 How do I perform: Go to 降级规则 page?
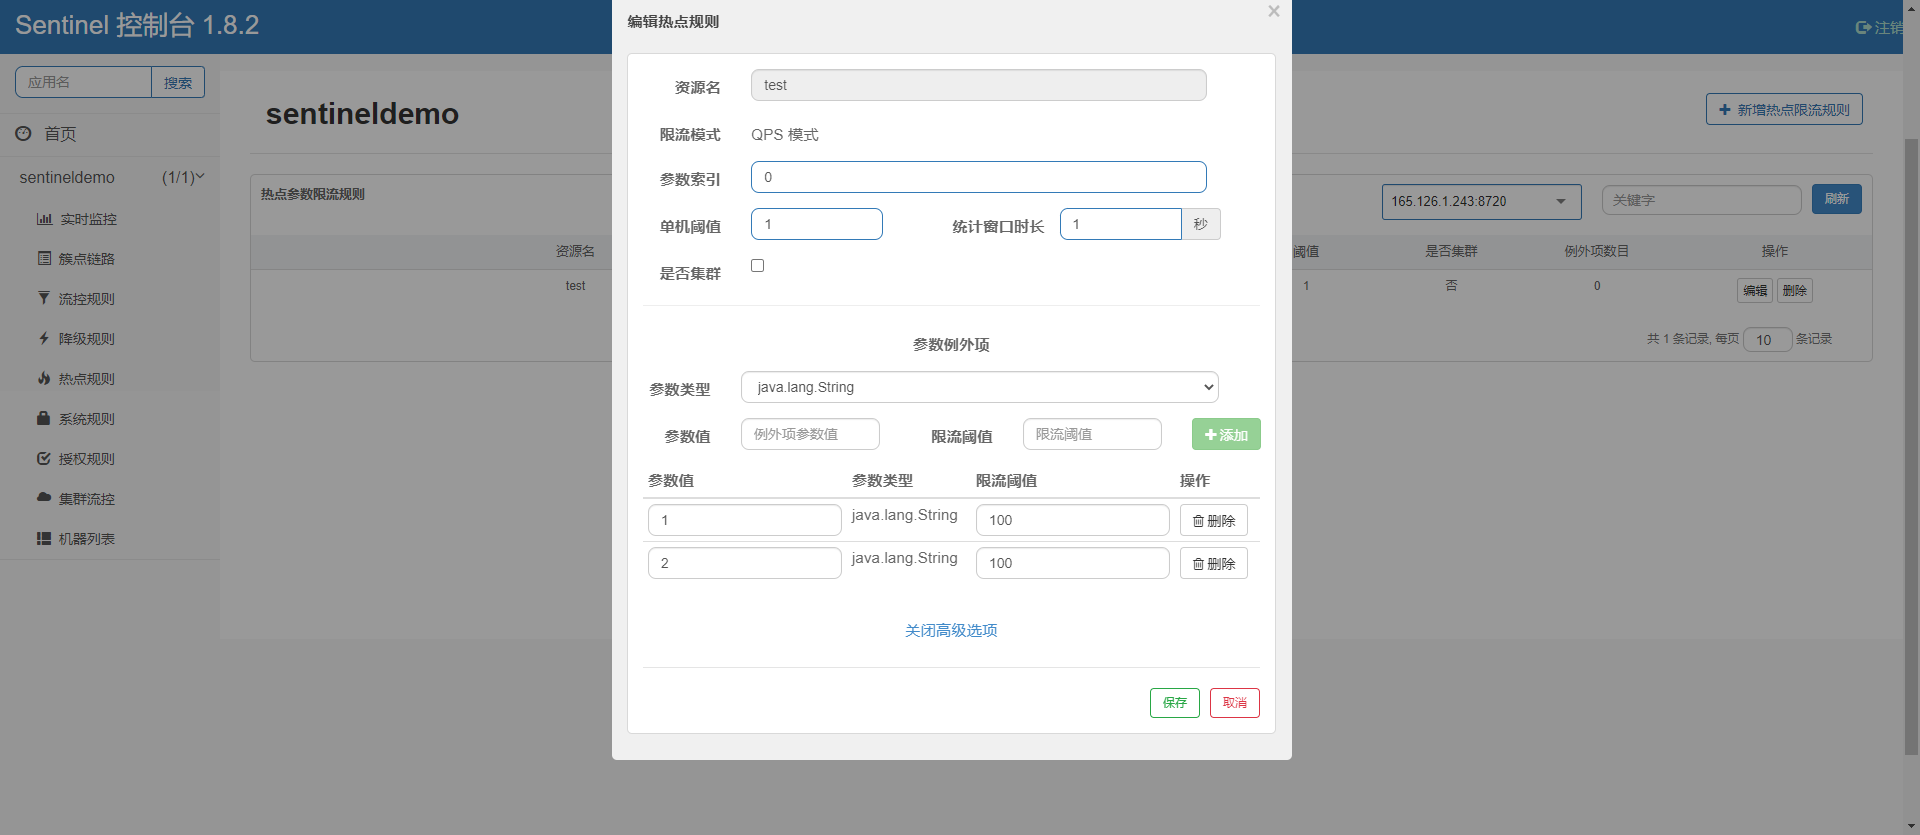(87, 339)
